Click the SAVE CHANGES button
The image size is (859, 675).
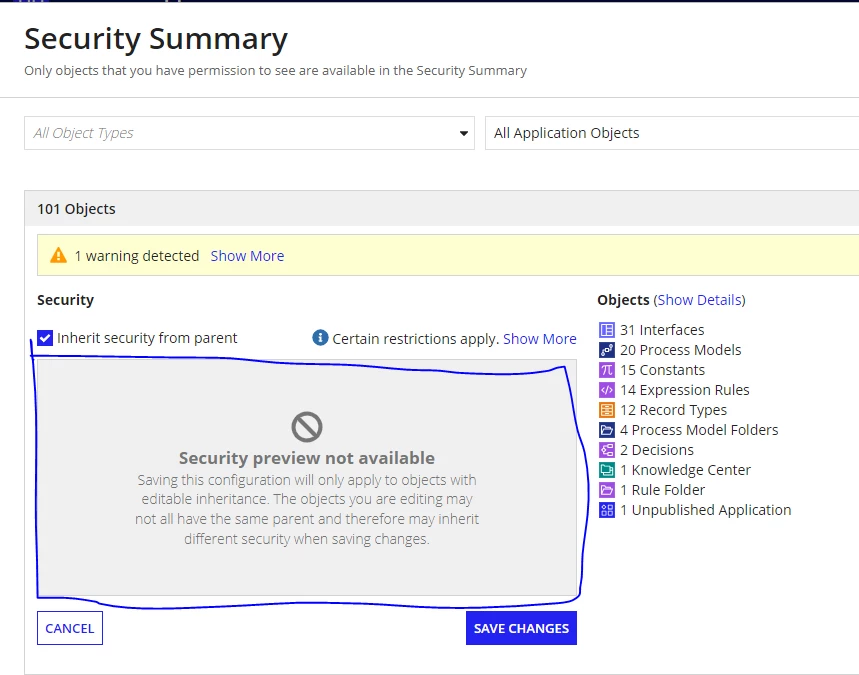coord(521,628)
